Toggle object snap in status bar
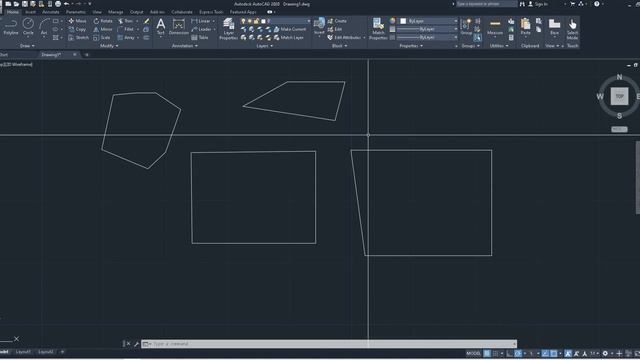640x360 pixels. tap(553, 353)
